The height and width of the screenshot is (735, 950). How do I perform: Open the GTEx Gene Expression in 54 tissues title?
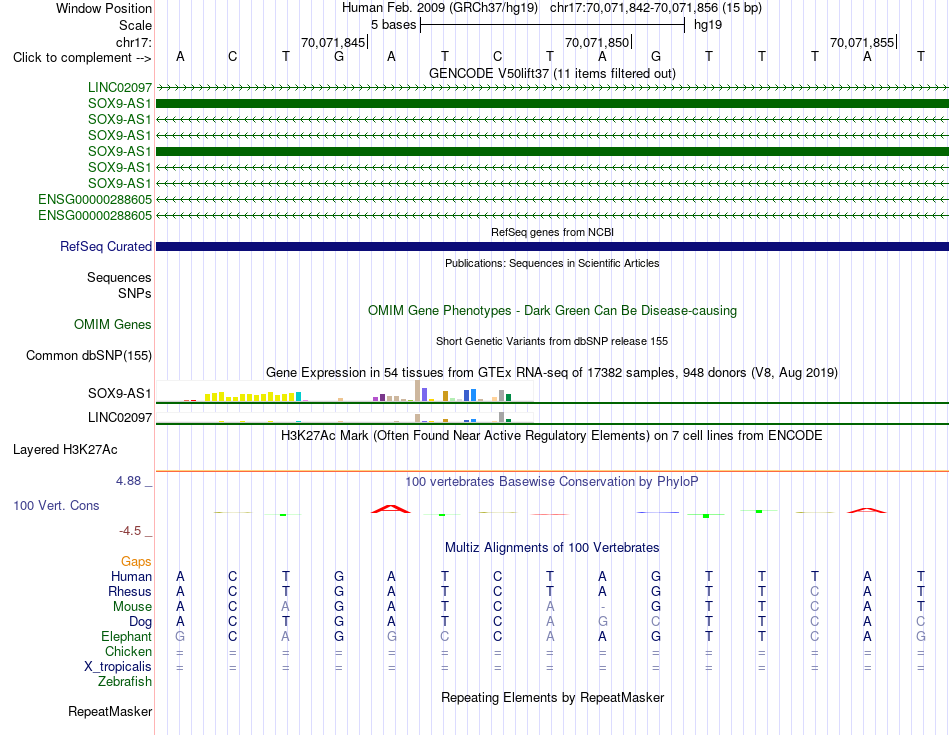tap(552, 373)
